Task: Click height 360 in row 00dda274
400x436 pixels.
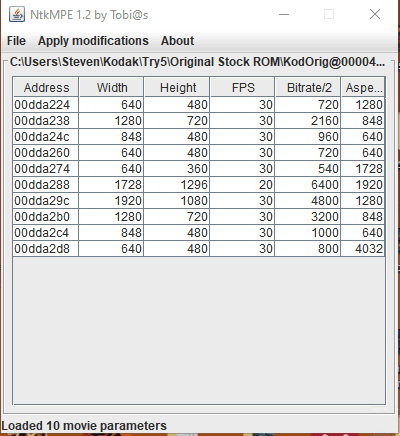Action: click(177, 169)
